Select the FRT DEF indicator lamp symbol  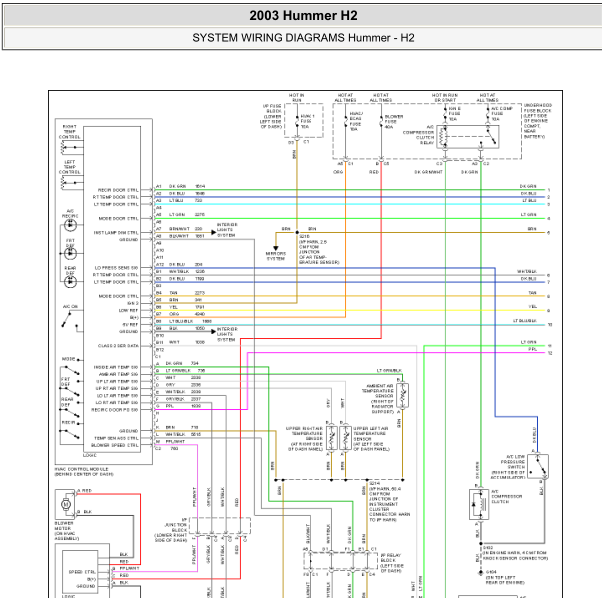coord(70,253)
